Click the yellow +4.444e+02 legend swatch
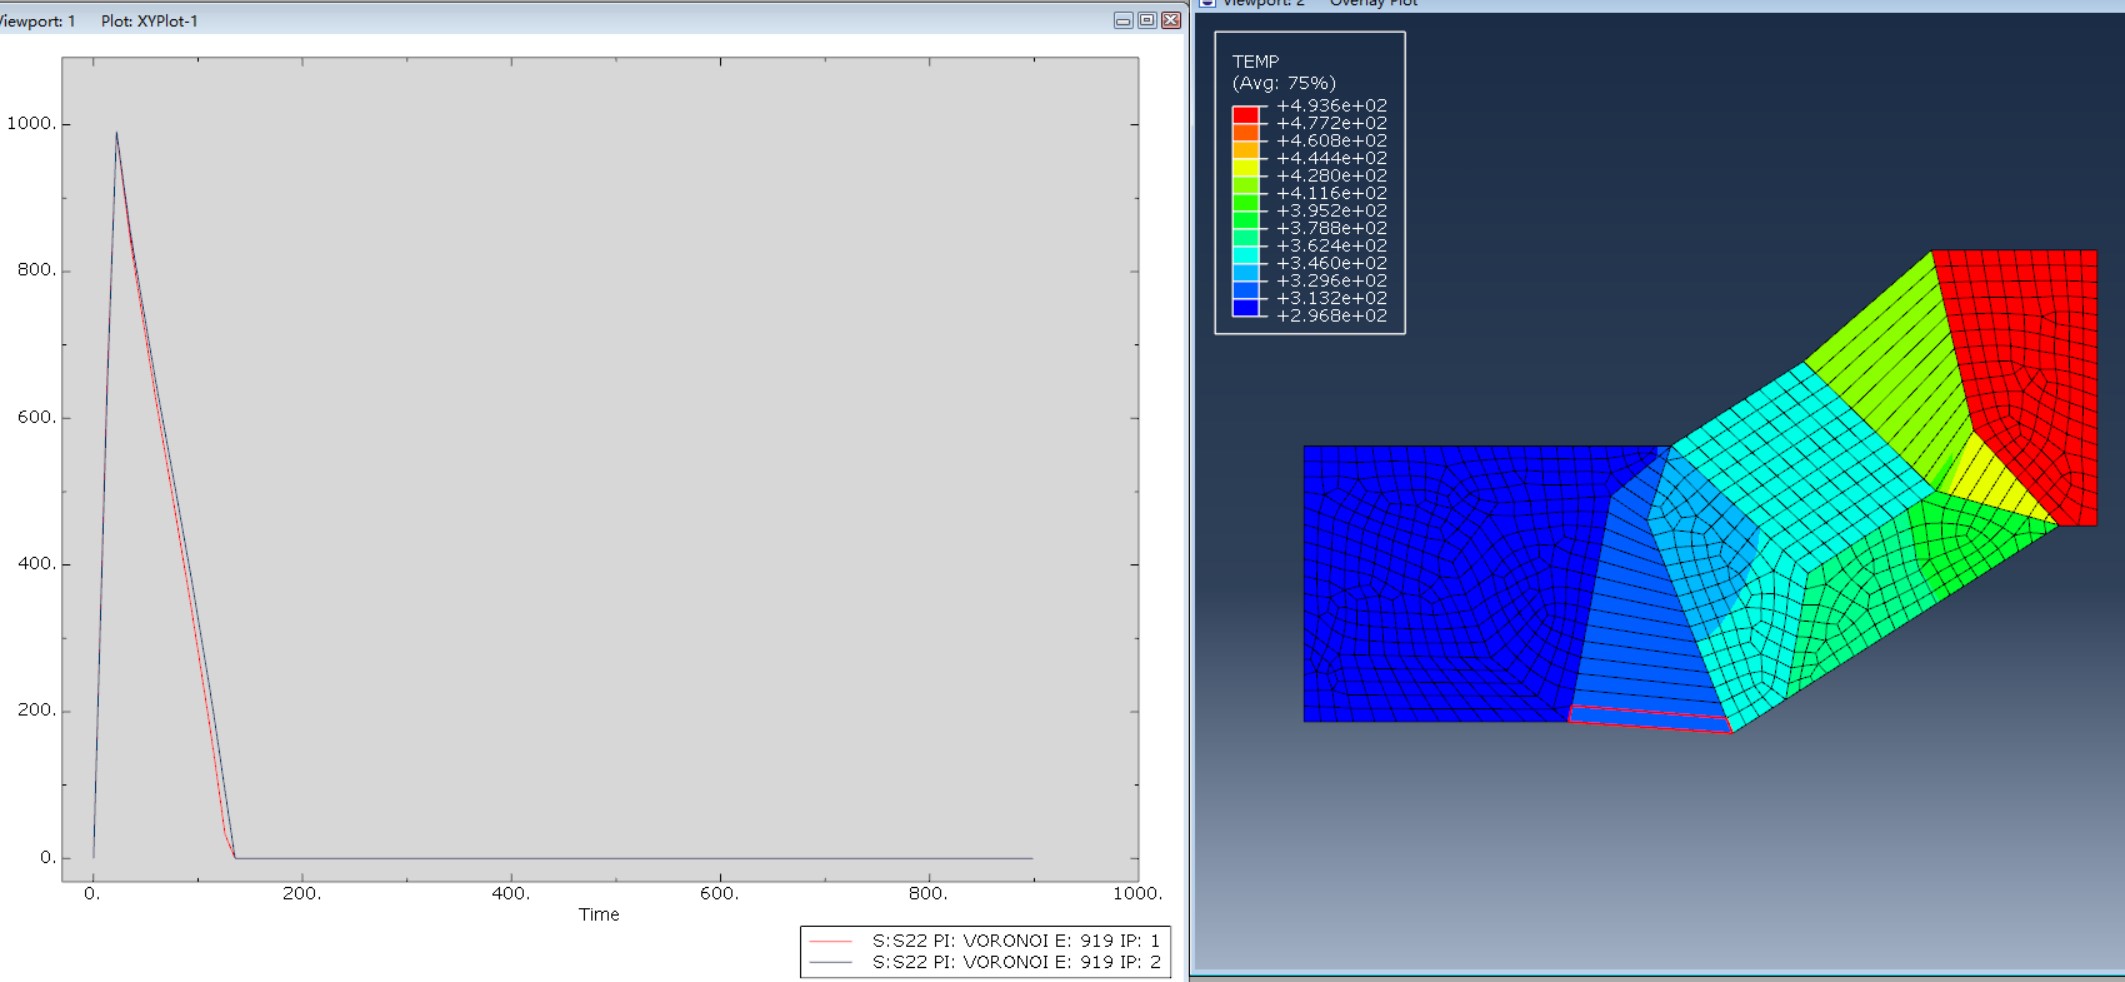2125x982 pixels. 1245,167
